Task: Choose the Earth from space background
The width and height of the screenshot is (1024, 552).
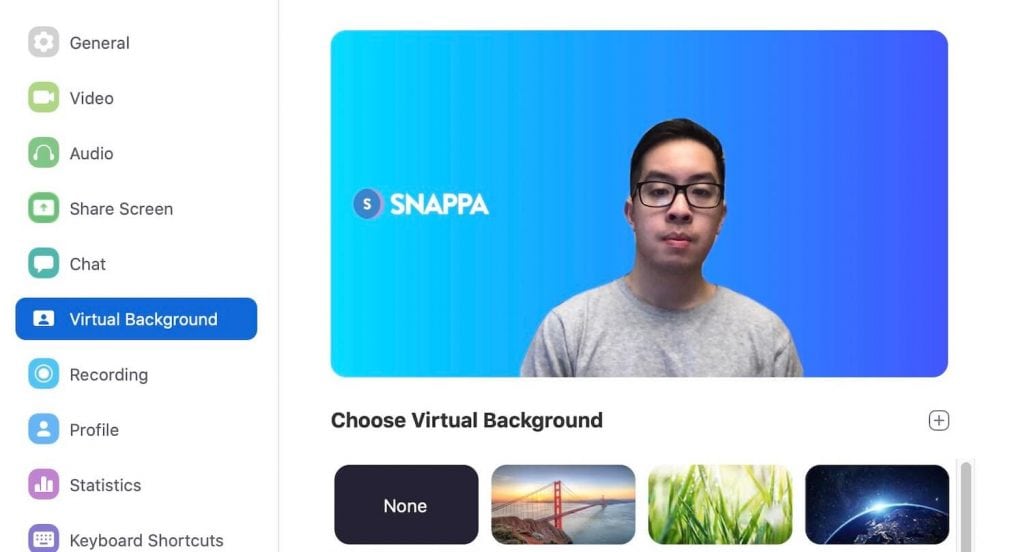Action: point(877,505)
